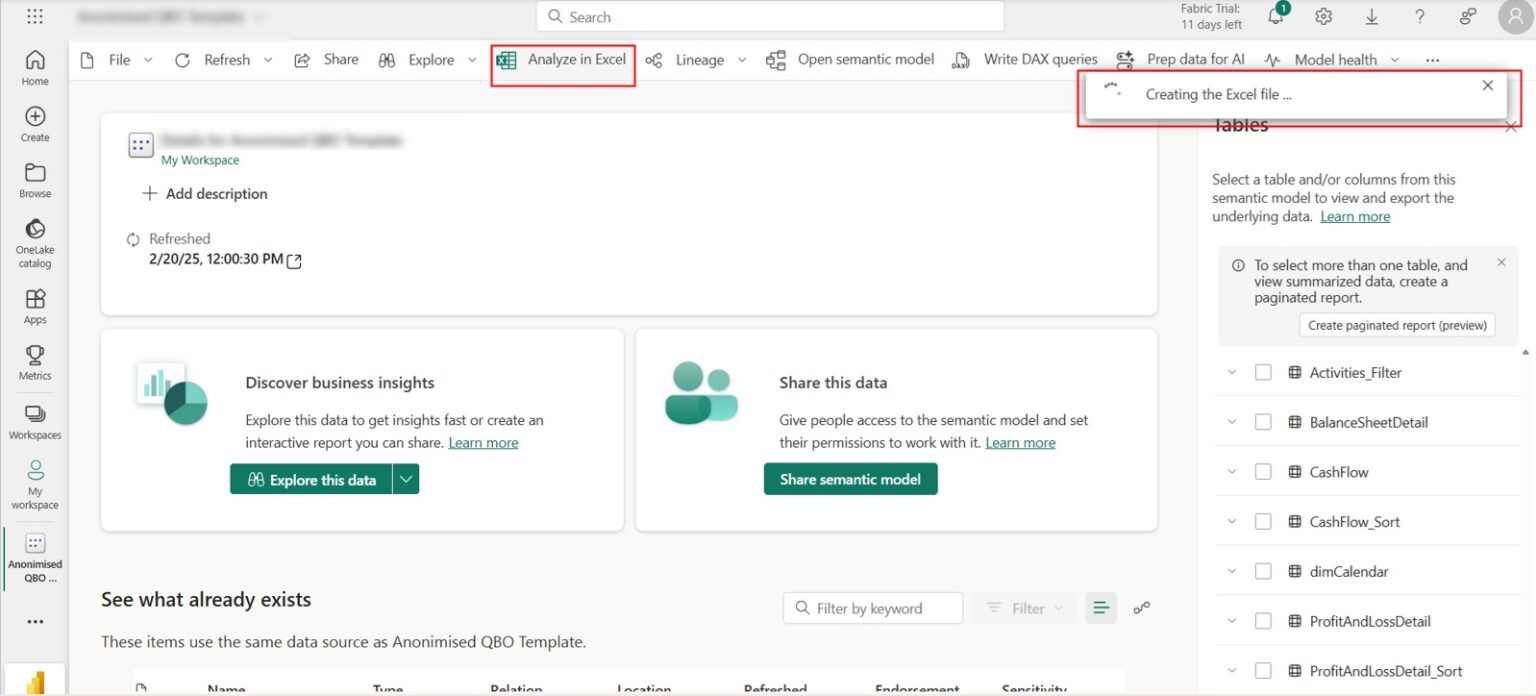Open the settings gear
Viewport: 1536px width, 696px height.
point(1324,17)
